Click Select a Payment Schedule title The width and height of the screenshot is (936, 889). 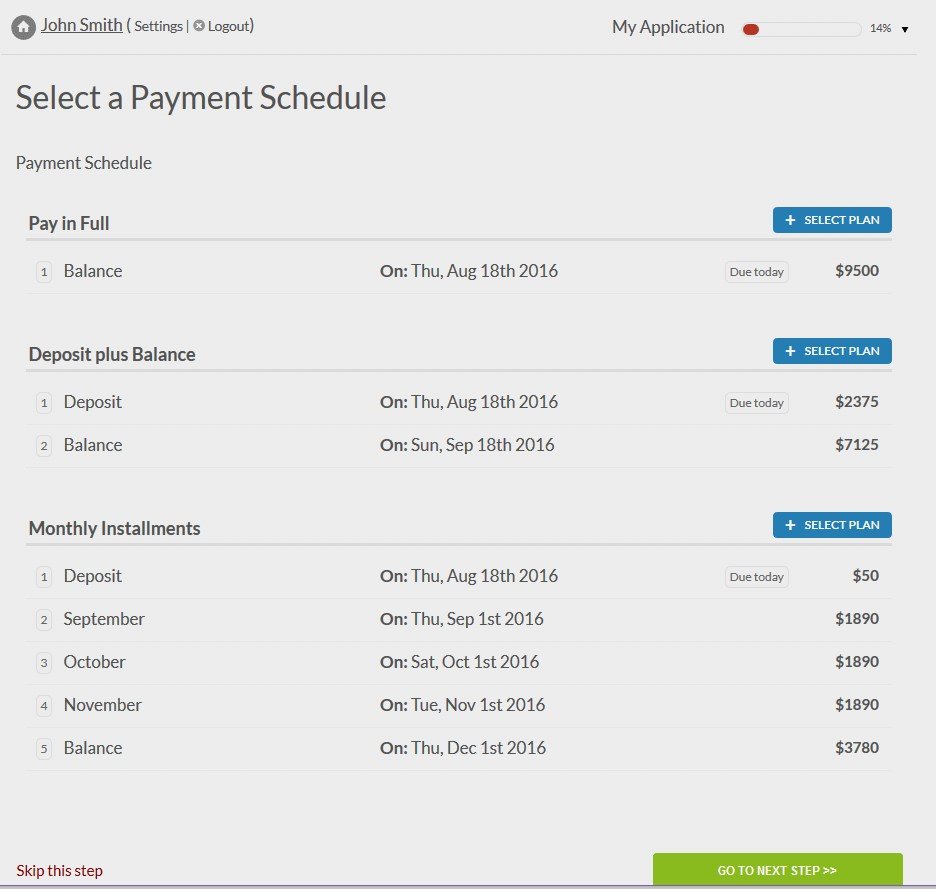[201, 98]
